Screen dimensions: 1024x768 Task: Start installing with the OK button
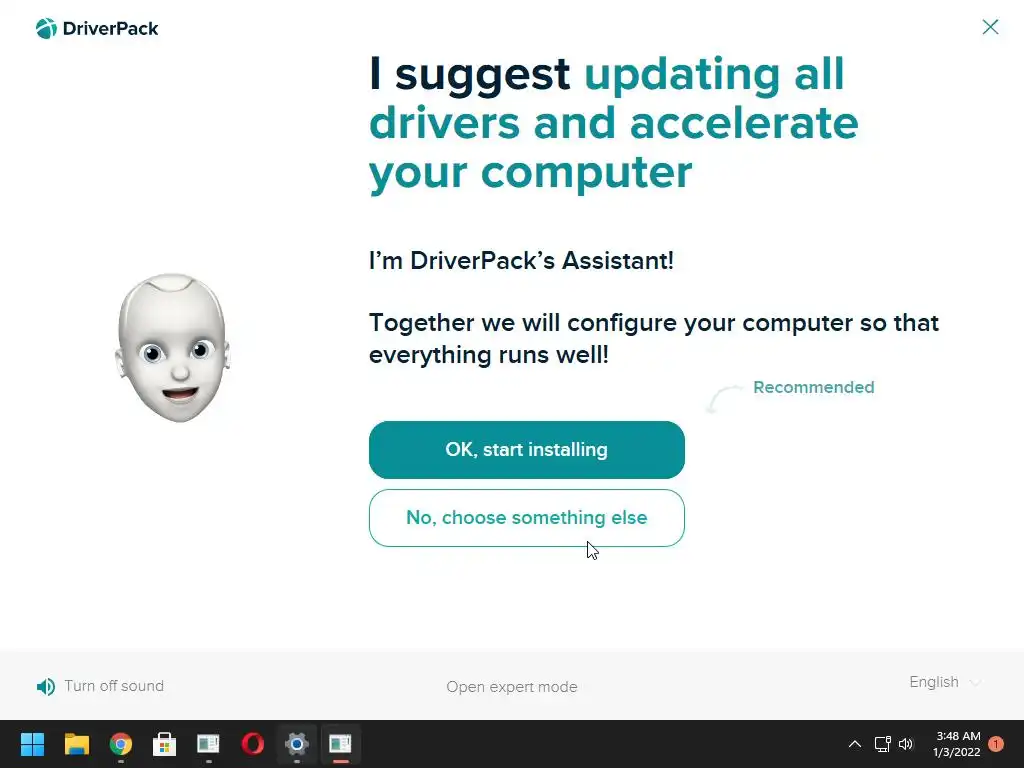tap(526, 450)
